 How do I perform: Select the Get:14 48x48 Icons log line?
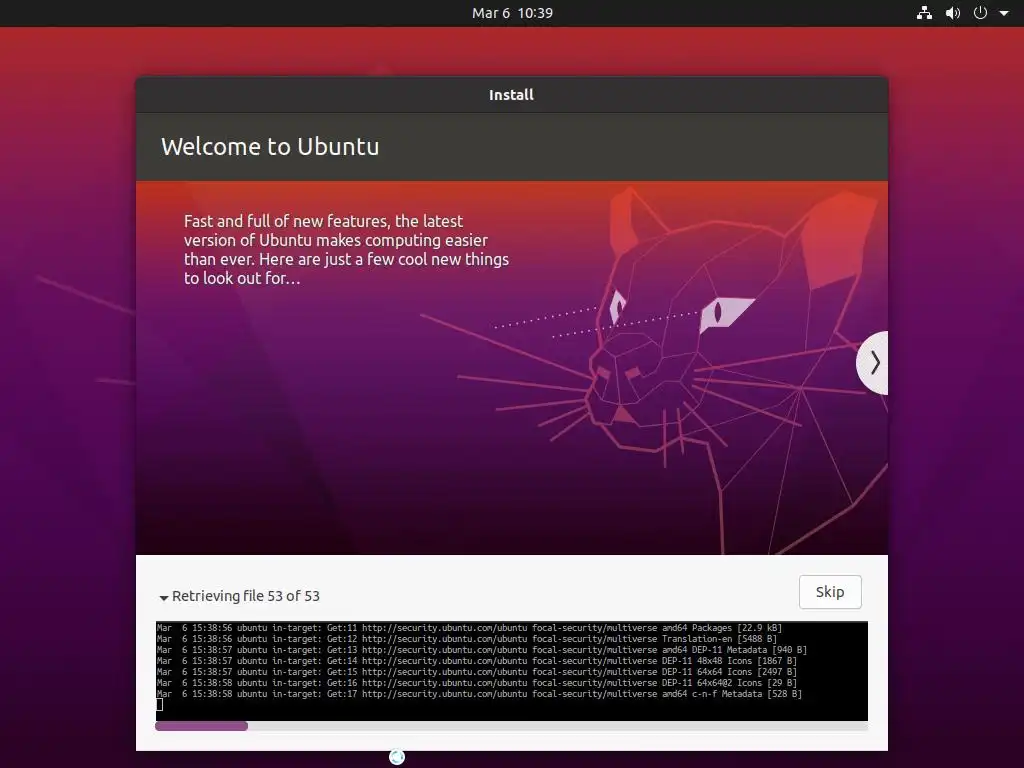coord(477,661)
